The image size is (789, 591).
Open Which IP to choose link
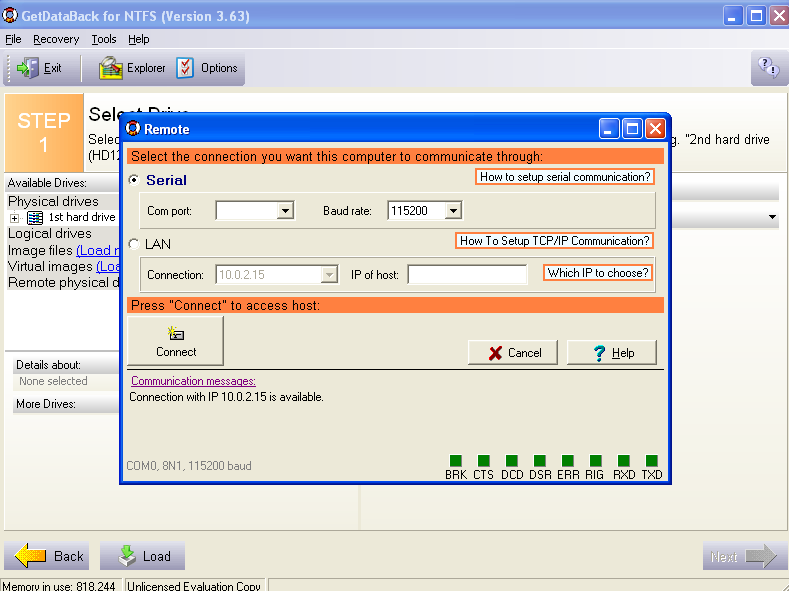598,273
